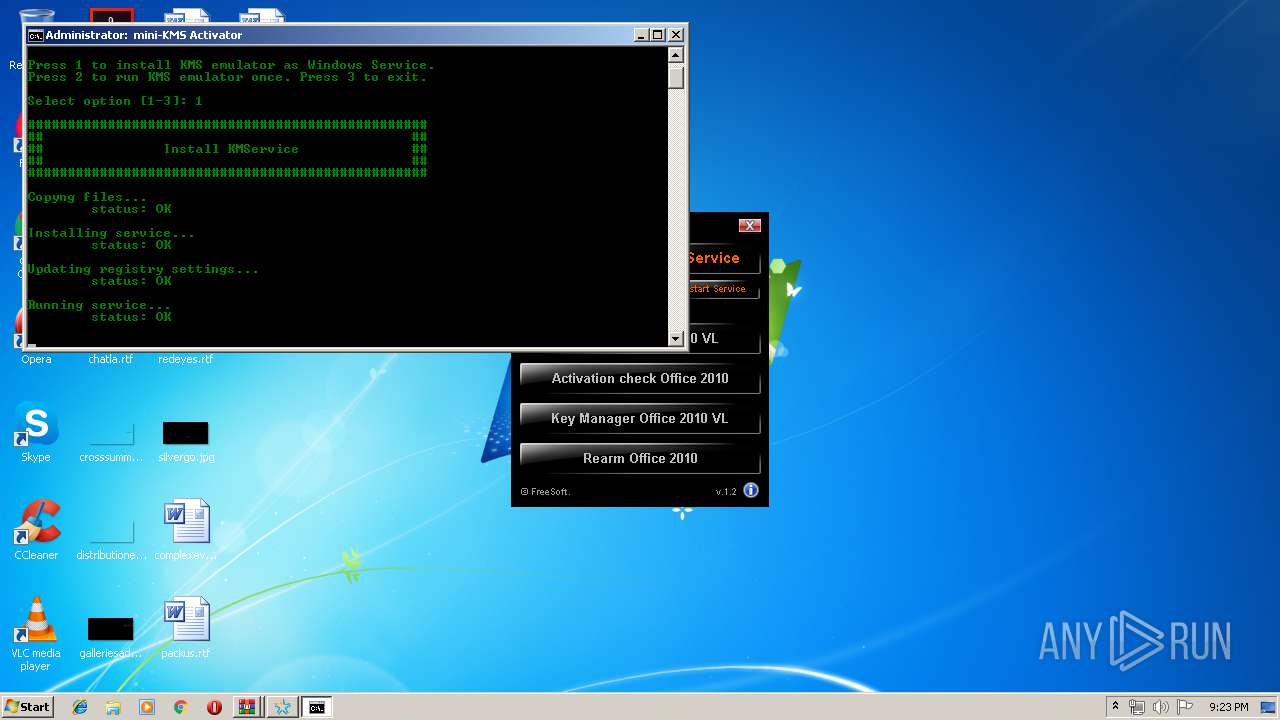Select the redeyes.rtf desktop file
1280x720 pixels.
pos(185,358)
